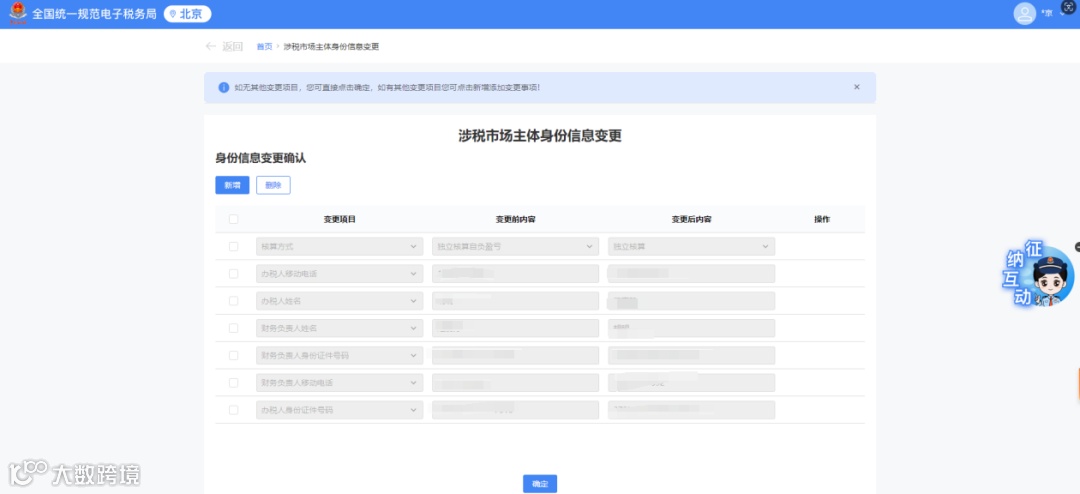Toggle the select-all checkbox in the table header
The image size is (1080, 494).
[x=233, y=219]
